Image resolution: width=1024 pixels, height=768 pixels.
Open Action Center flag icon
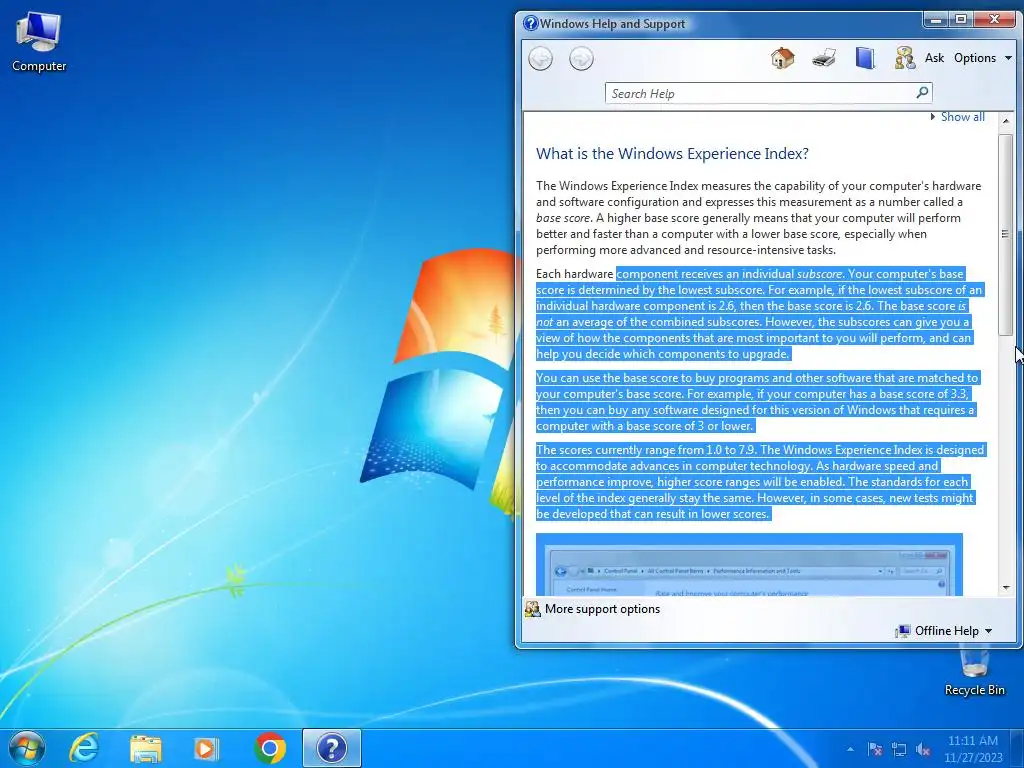coord(874,749)
